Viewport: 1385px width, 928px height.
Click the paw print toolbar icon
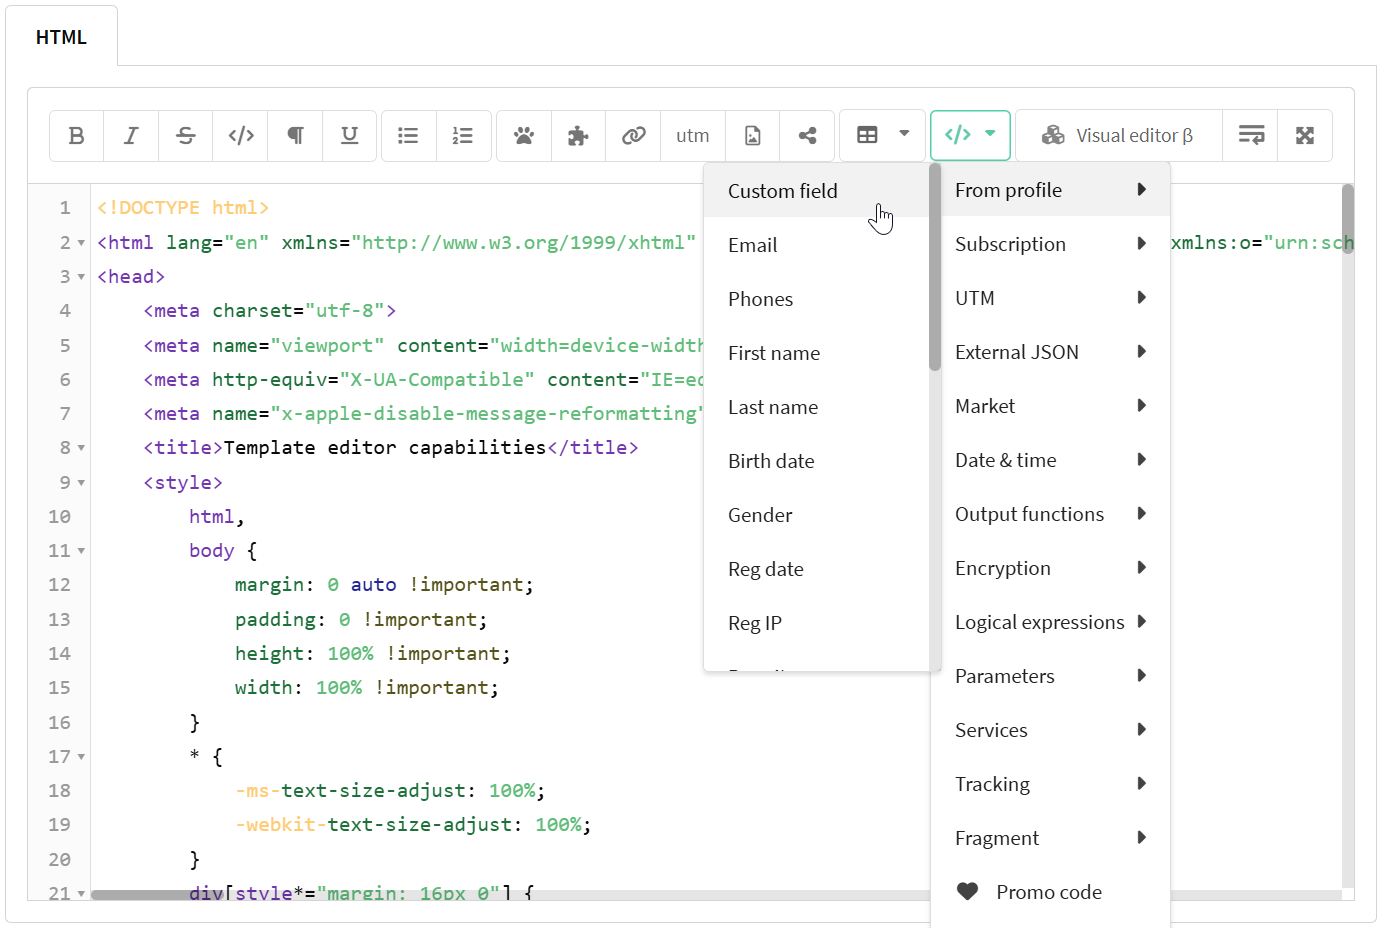(x=524, y=136)
